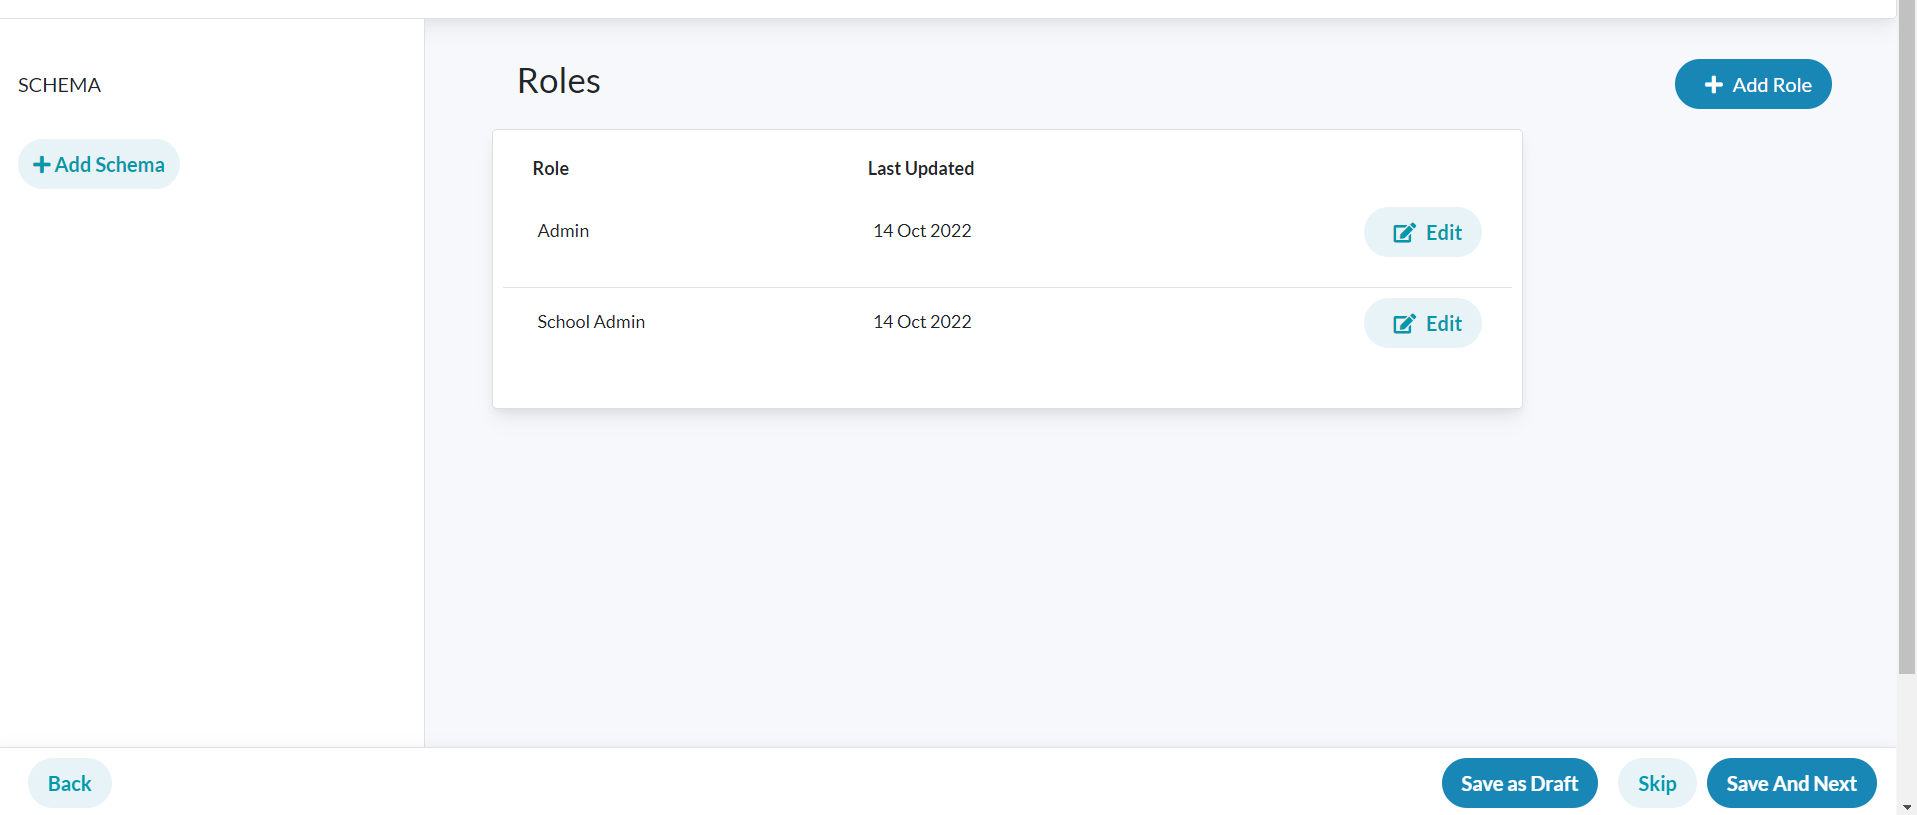Select the Last Updated column header
This screenshot has height=815, width=1917.
(x=920, y=168)
